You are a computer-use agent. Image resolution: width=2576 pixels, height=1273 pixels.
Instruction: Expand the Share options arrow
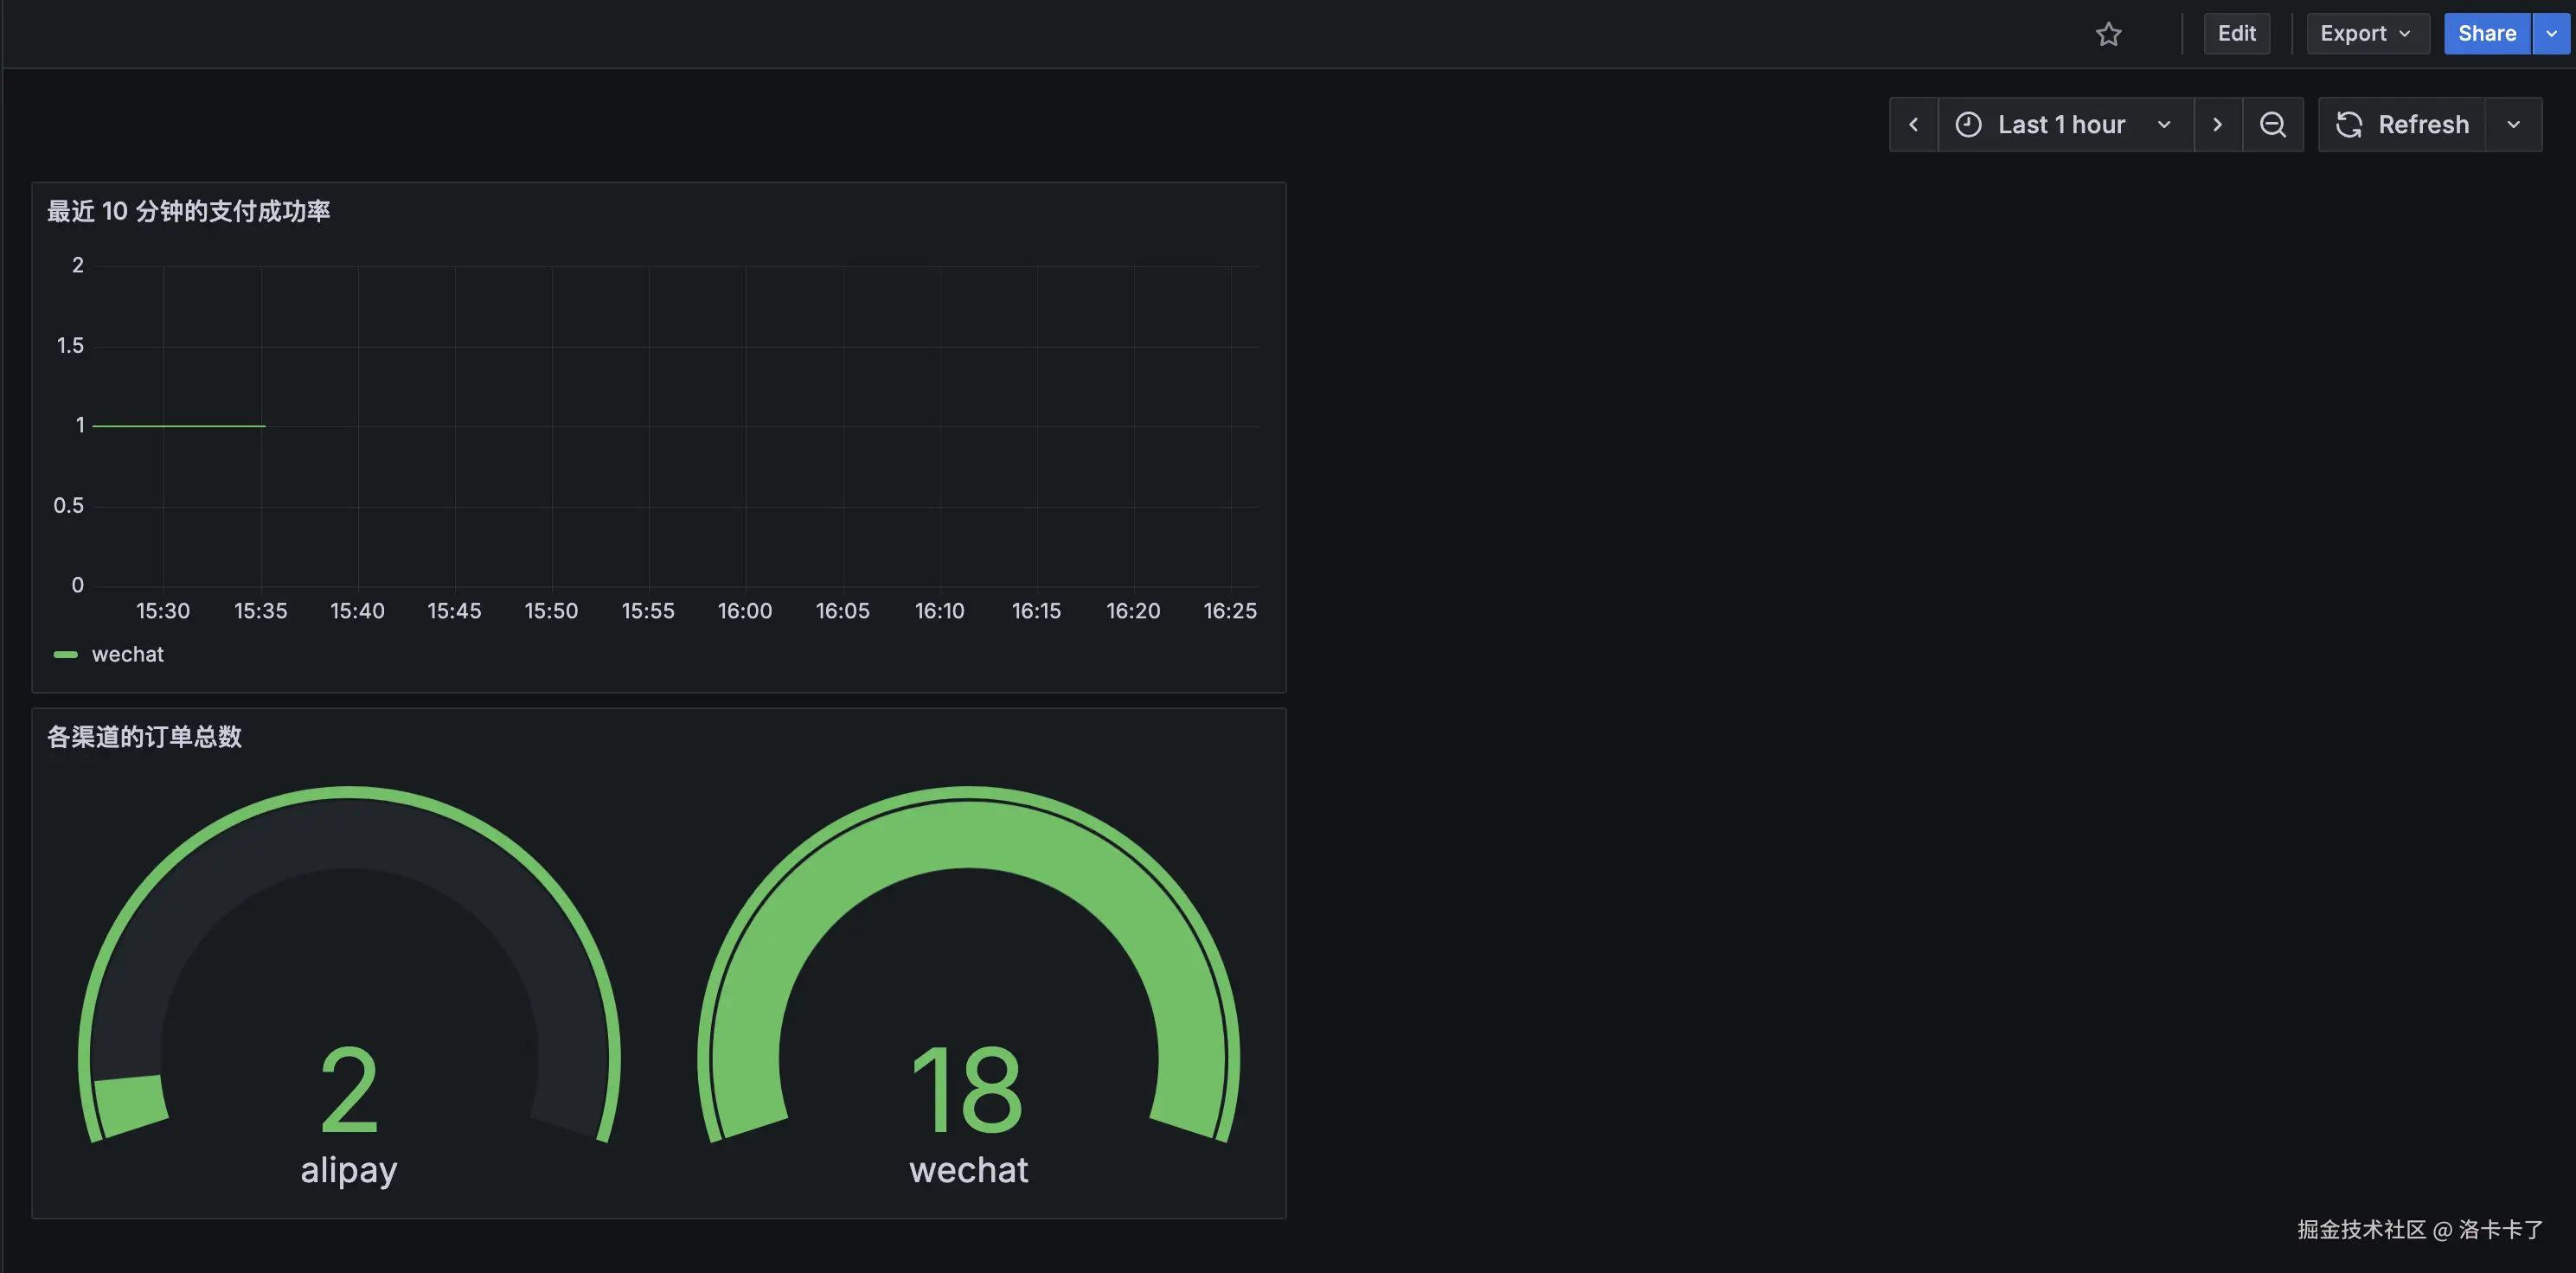[x=2551, y=34]
